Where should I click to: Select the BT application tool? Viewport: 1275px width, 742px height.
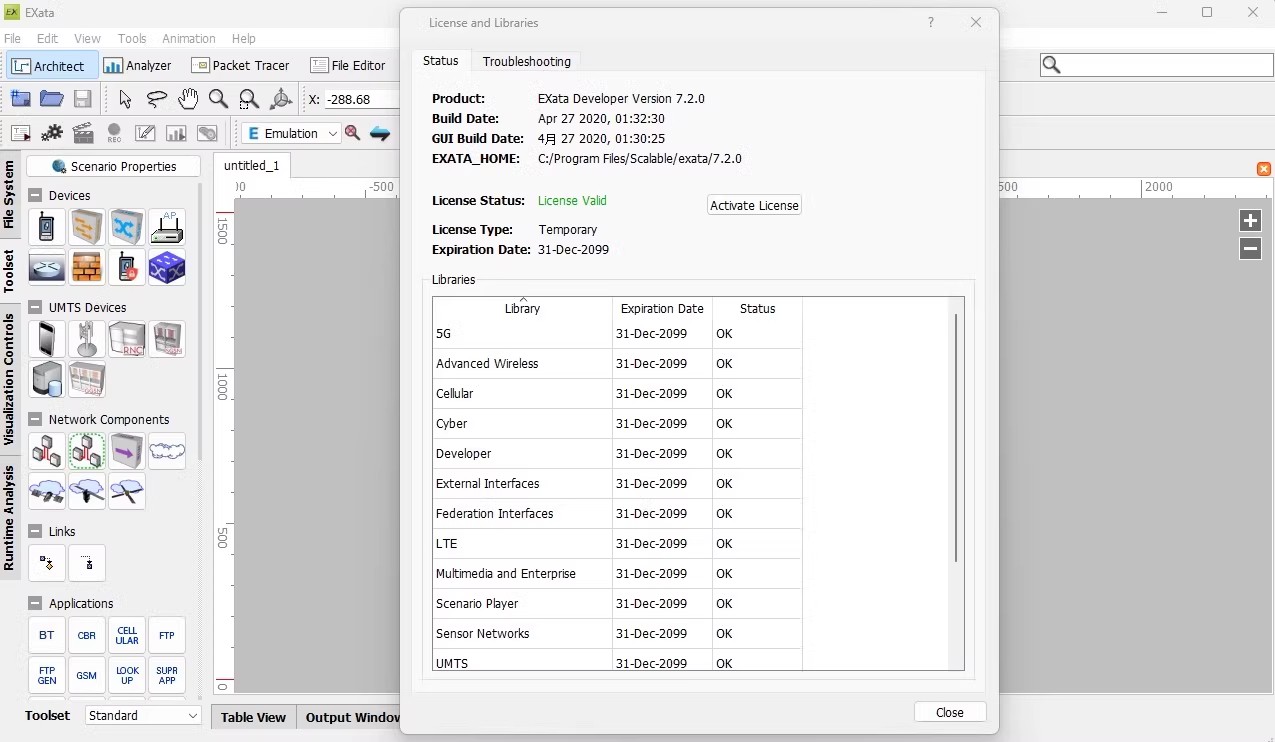tap(47, 635)
